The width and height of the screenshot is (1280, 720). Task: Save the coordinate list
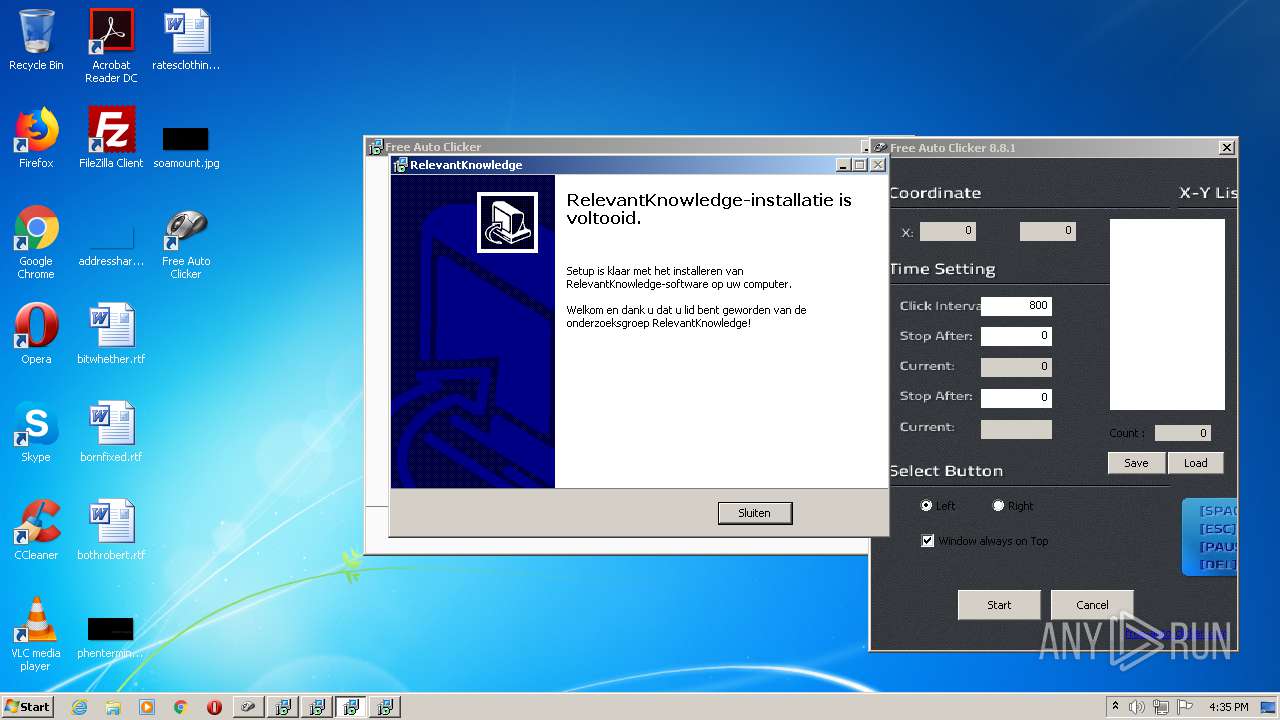coord(1136,463)
